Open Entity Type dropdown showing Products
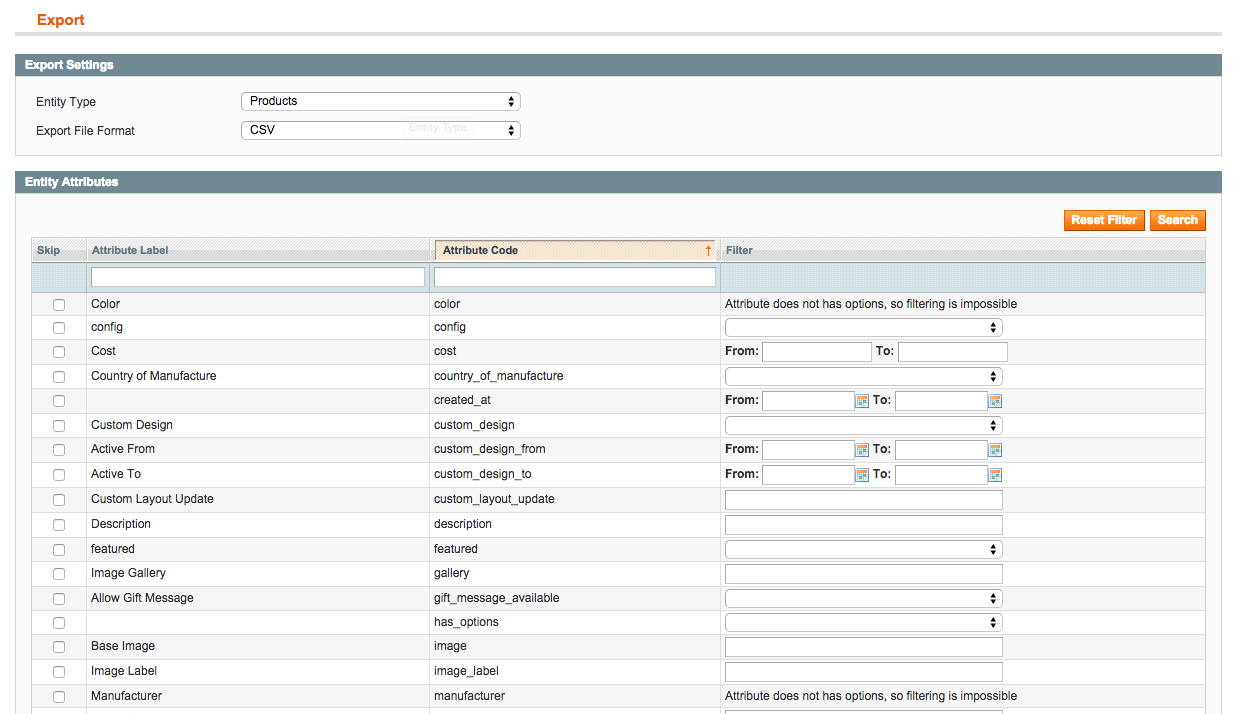The image size is (1233, 714). (381, 101)
